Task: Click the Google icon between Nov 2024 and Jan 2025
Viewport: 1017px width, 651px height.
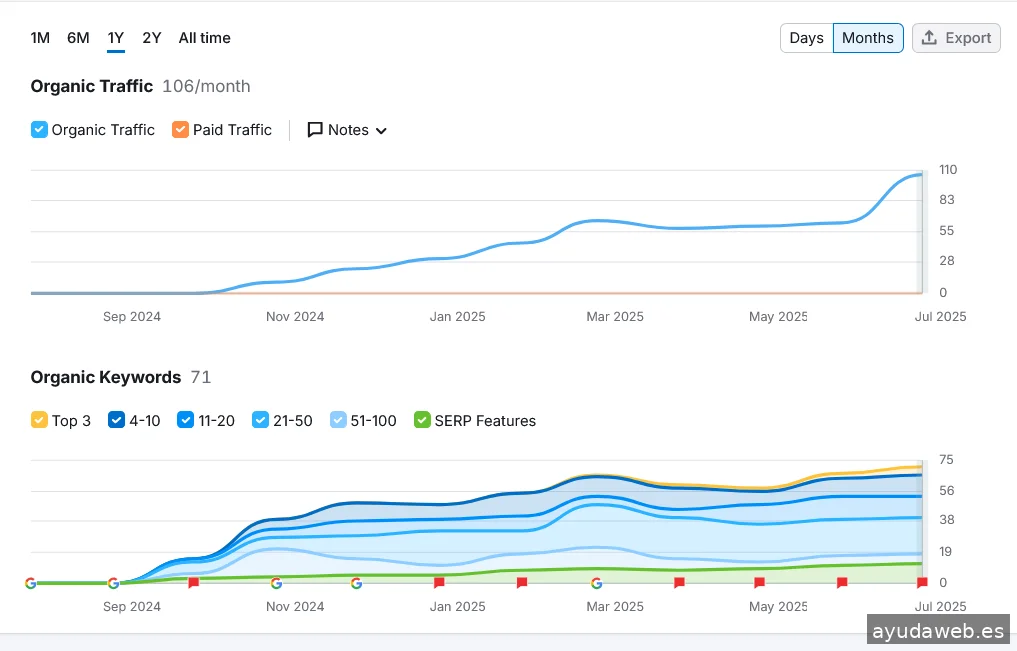Action: pyautogui.click(x=356, y=583)
